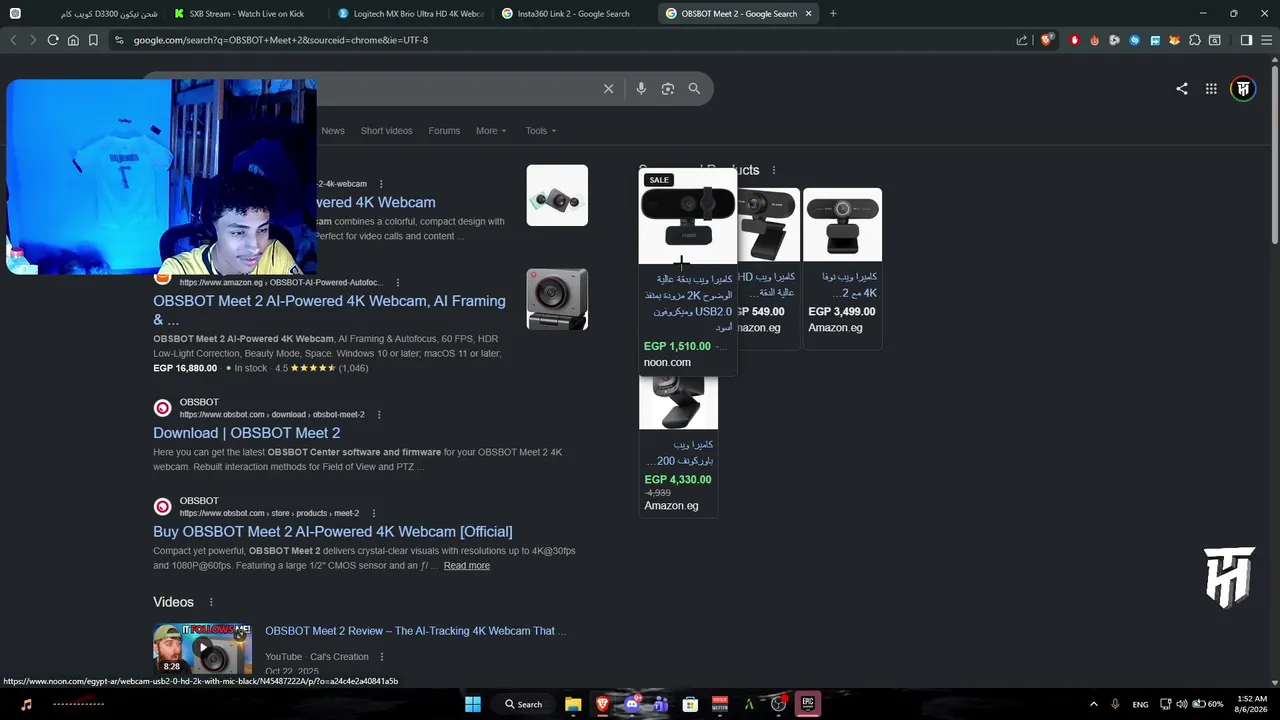This screenshot has height=720, width=1280.
Task: Start voice search with the microphone icon
Action: [641, 89]
